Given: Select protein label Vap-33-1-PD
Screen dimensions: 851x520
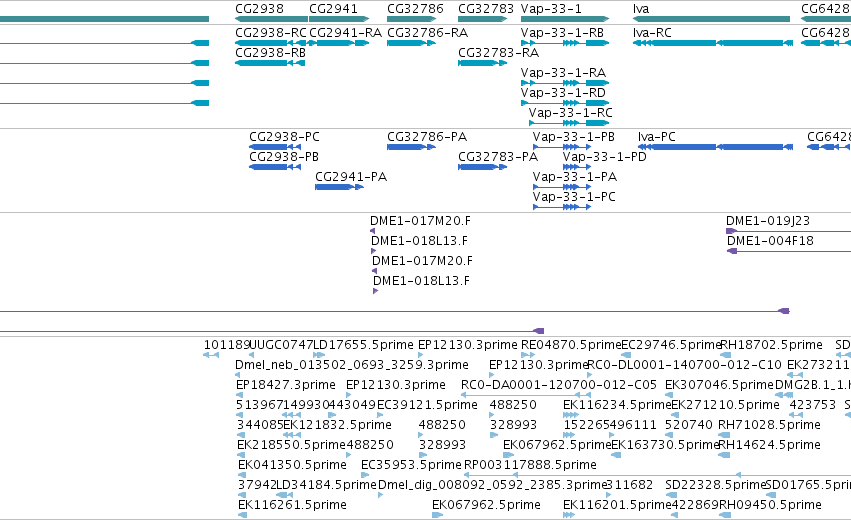Looking at the screenshot, I should point(605,157).
